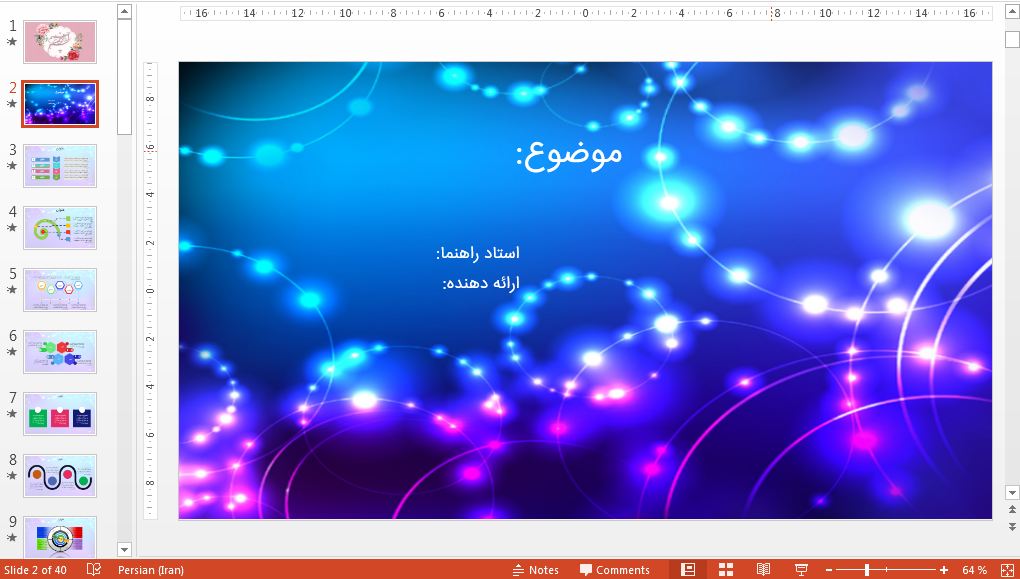This screenshot has height=579, width=1020.
Task: Open the proofing errors indicator
Action: (x=93, y=568)
